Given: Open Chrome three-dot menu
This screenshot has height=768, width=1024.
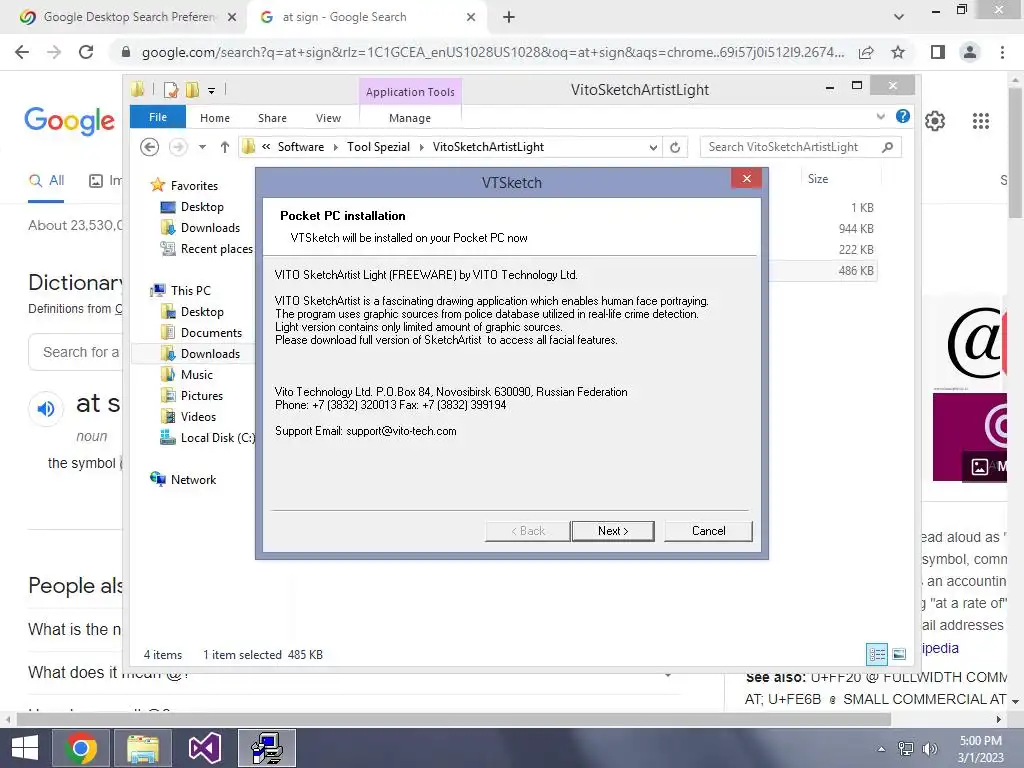Looking at the screenshot, I should click(1002, 52).
